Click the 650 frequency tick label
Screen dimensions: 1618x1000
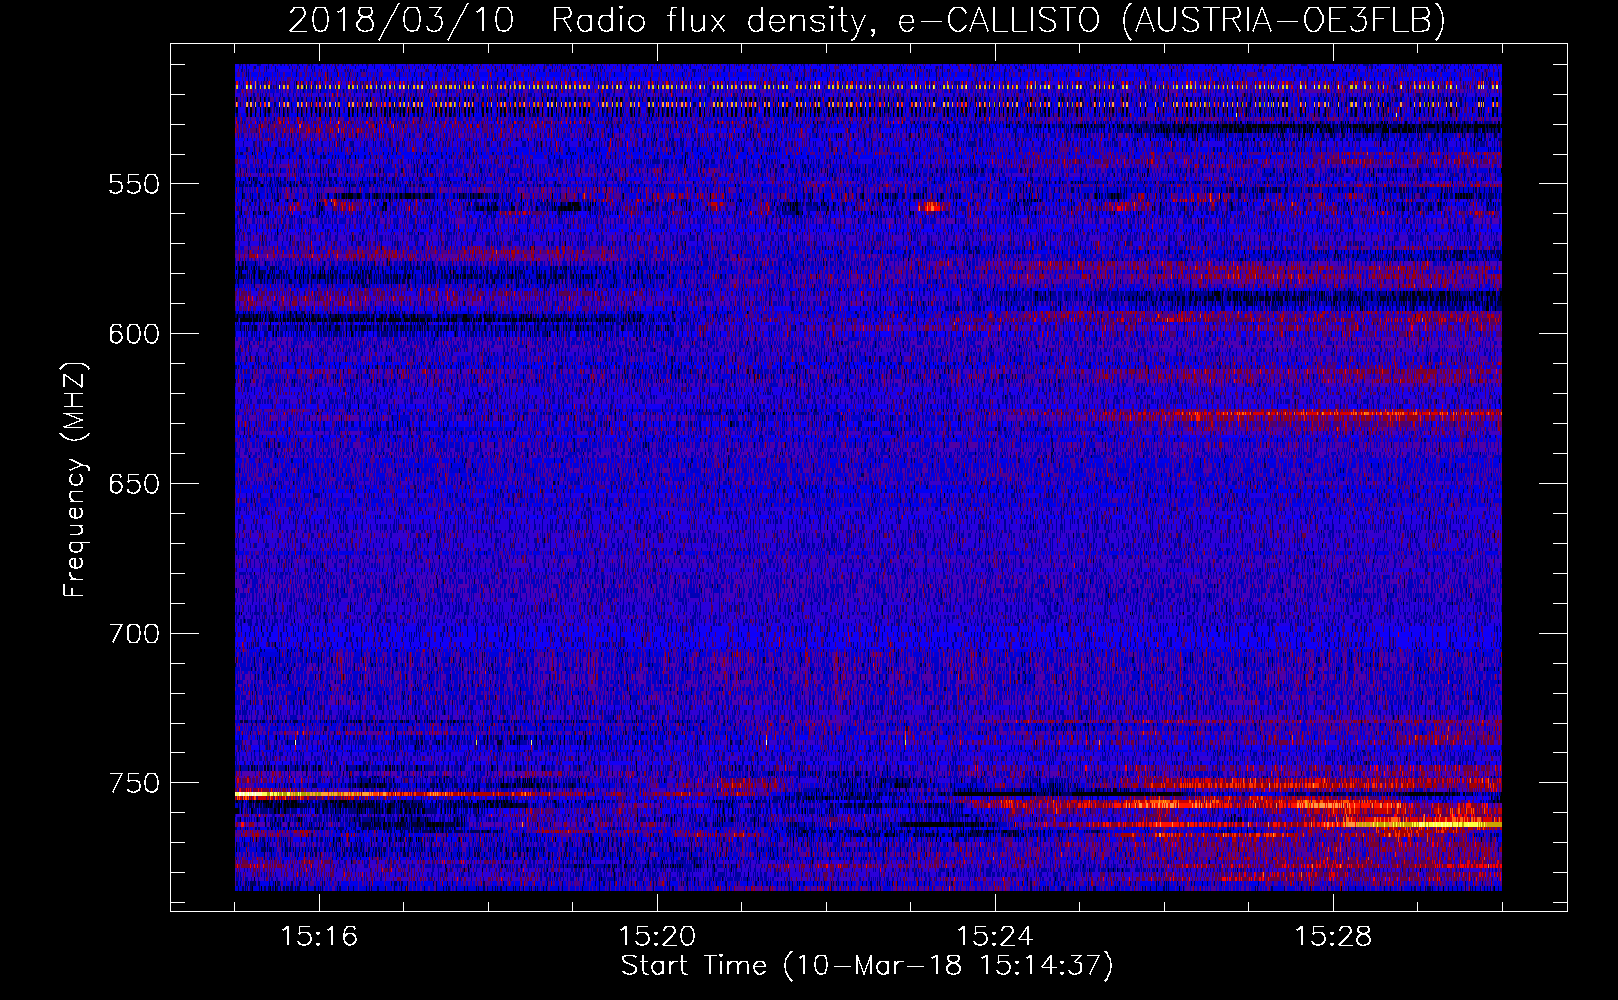point(134,484)
